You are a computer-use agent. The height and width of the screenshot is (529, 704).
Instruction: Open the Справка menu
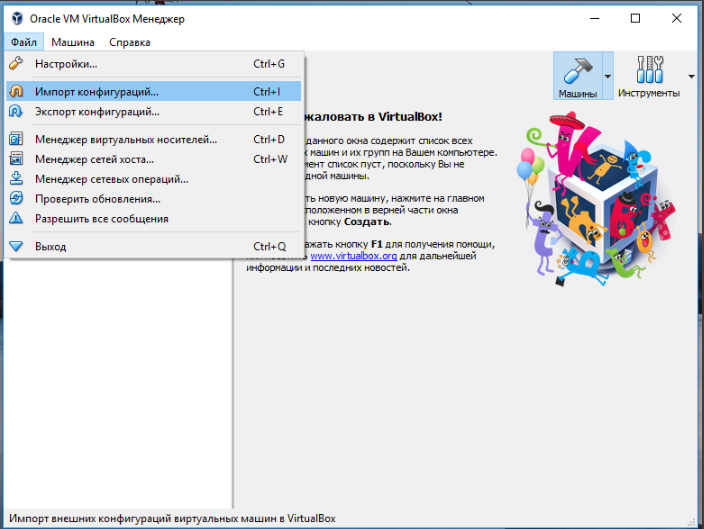tap(130, 42)
